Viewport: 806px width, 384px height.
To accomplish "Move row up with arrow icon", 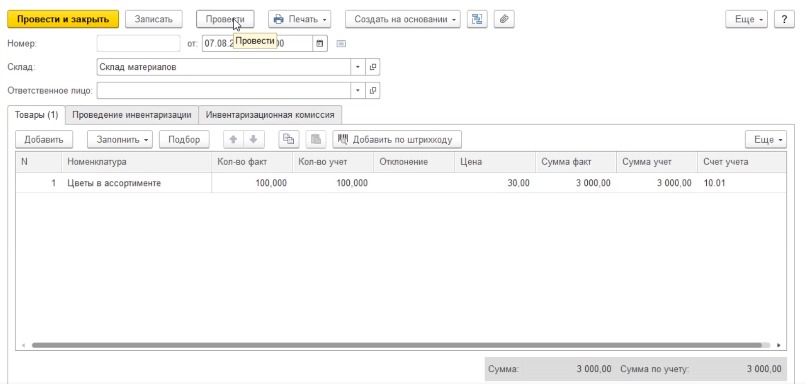I will [233, 139].
